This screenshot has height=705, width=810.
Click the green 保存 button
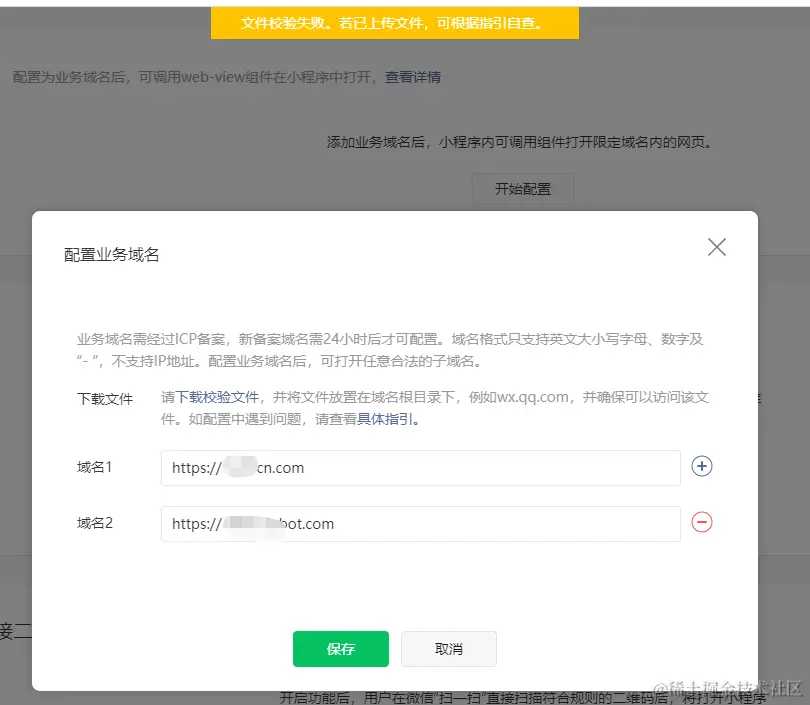click(x=340, y=649)
